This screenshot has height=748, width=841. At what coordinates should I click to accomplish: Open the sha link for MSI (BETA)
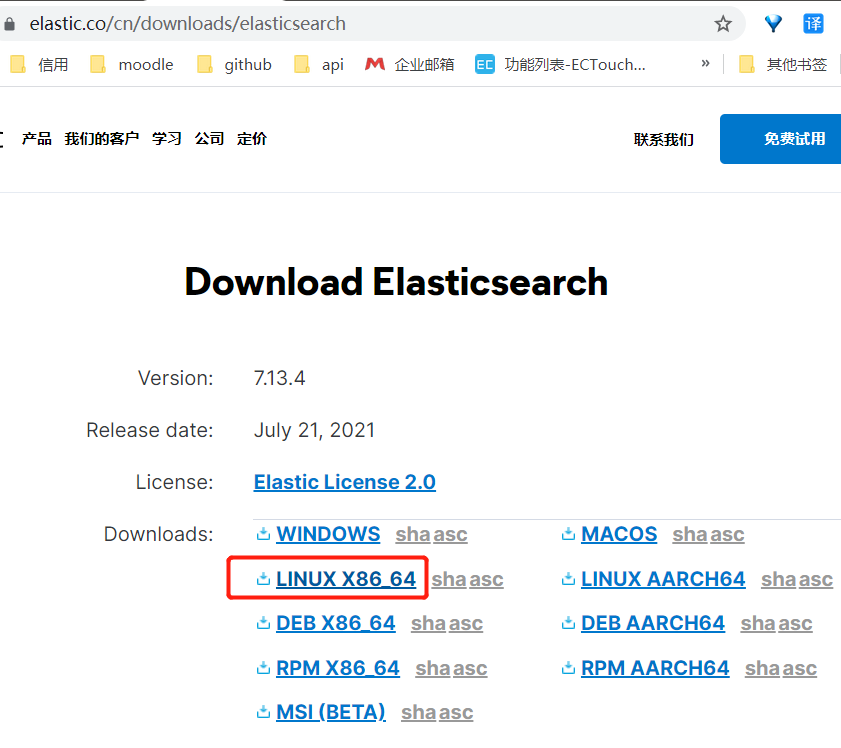tap(418, 713)
